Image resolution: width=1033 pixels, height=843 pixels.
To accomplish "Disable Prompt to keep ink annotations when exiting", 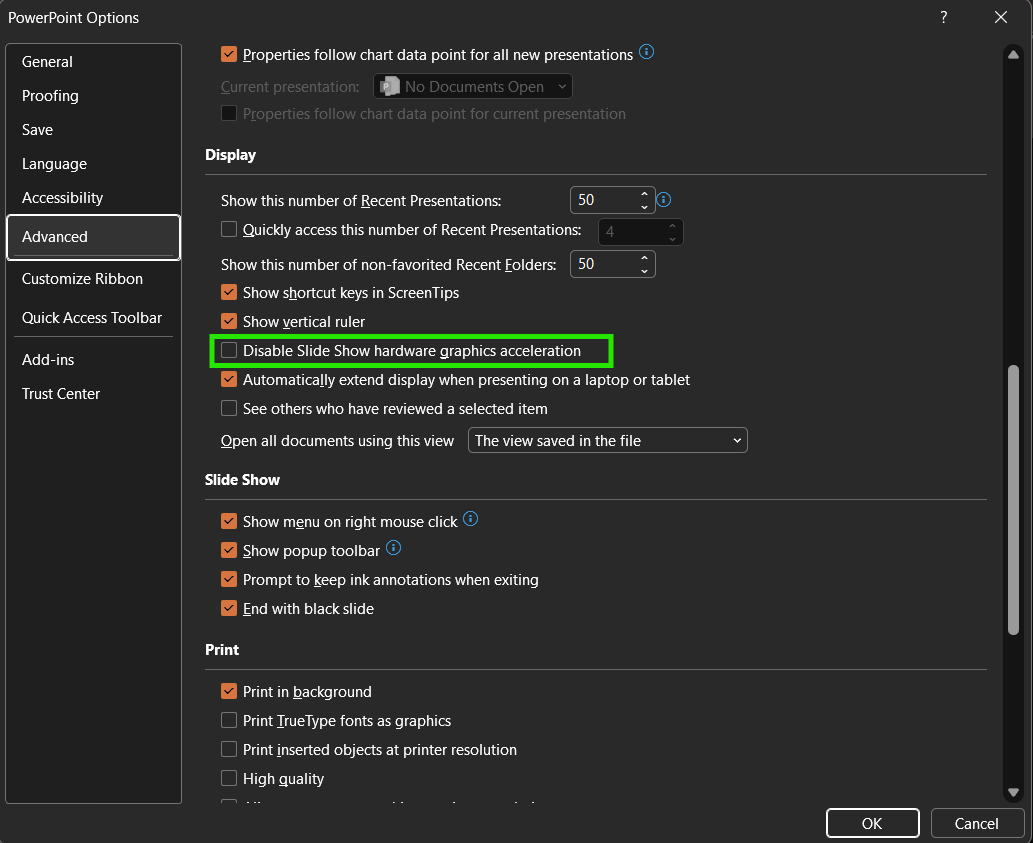I will tap(229, 580).
